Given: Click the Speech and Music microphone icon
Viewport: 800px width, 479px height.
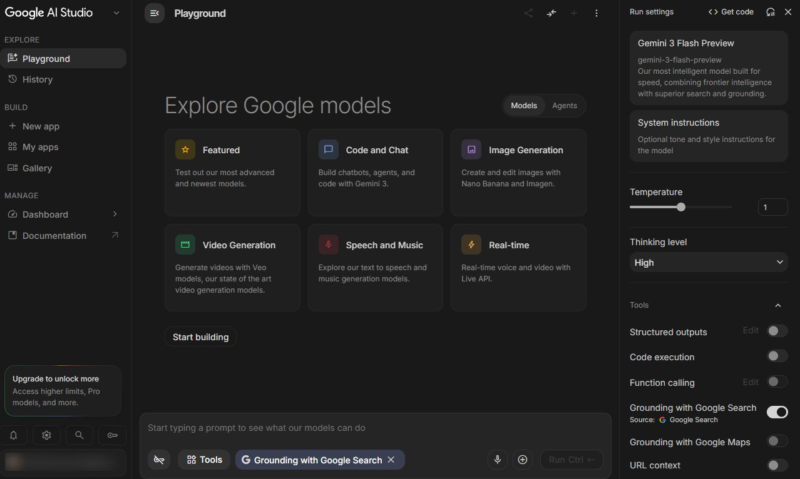Looking at the screenshot, I should tap(329, 245).
